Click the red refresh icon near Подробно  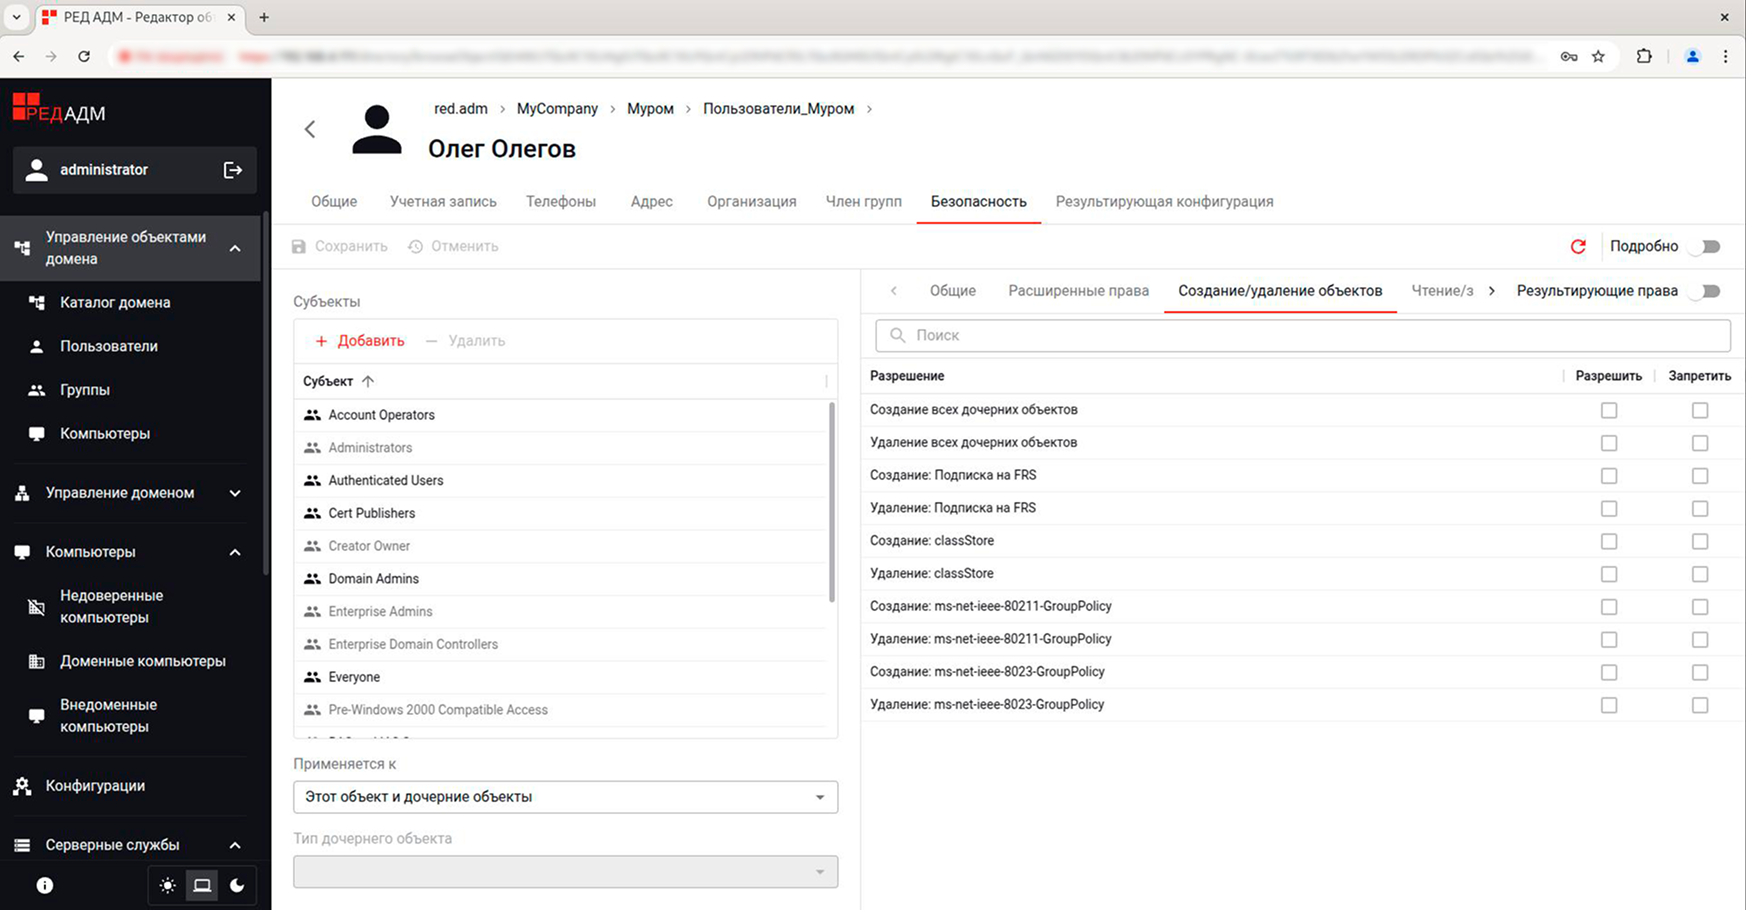pos(1578,246)
